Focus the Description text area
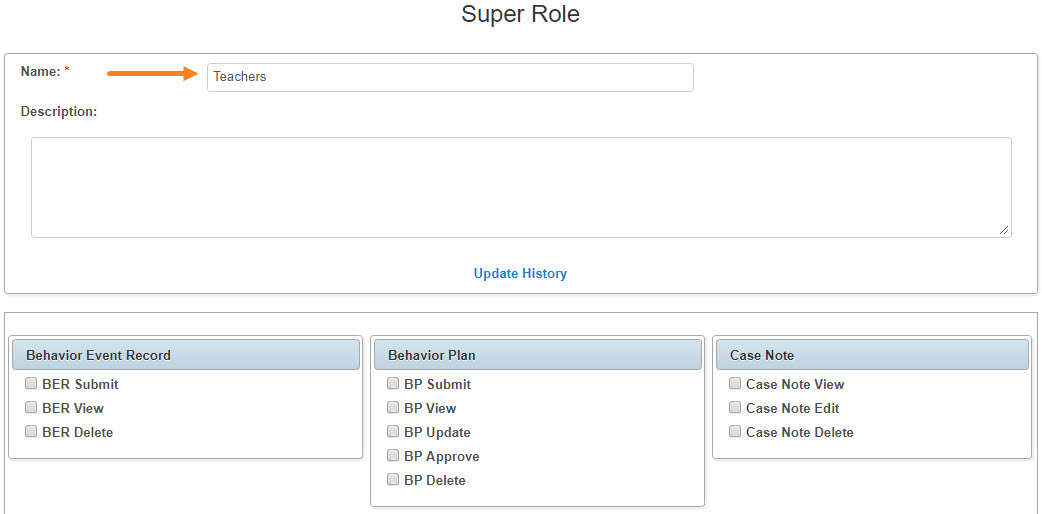 (x=521, y=188)
